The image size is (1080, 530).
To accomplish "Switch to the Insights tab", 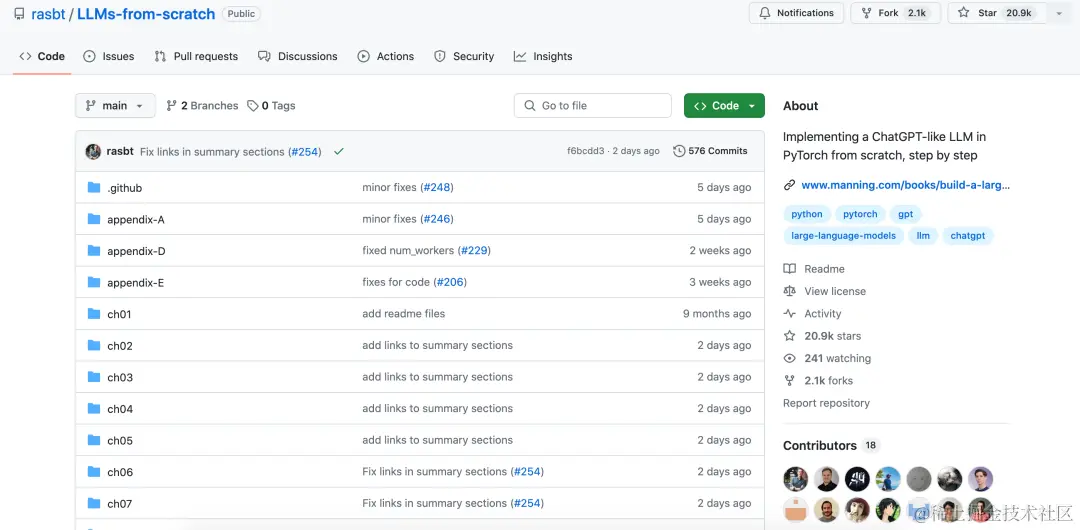I will click(x=543, y=57).
